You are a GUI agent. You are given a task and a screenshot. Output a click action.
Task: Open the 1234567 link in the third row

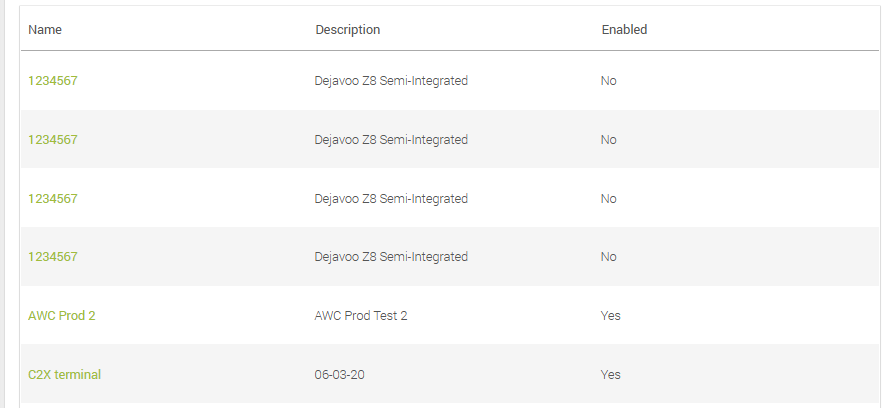pos(52,199)
